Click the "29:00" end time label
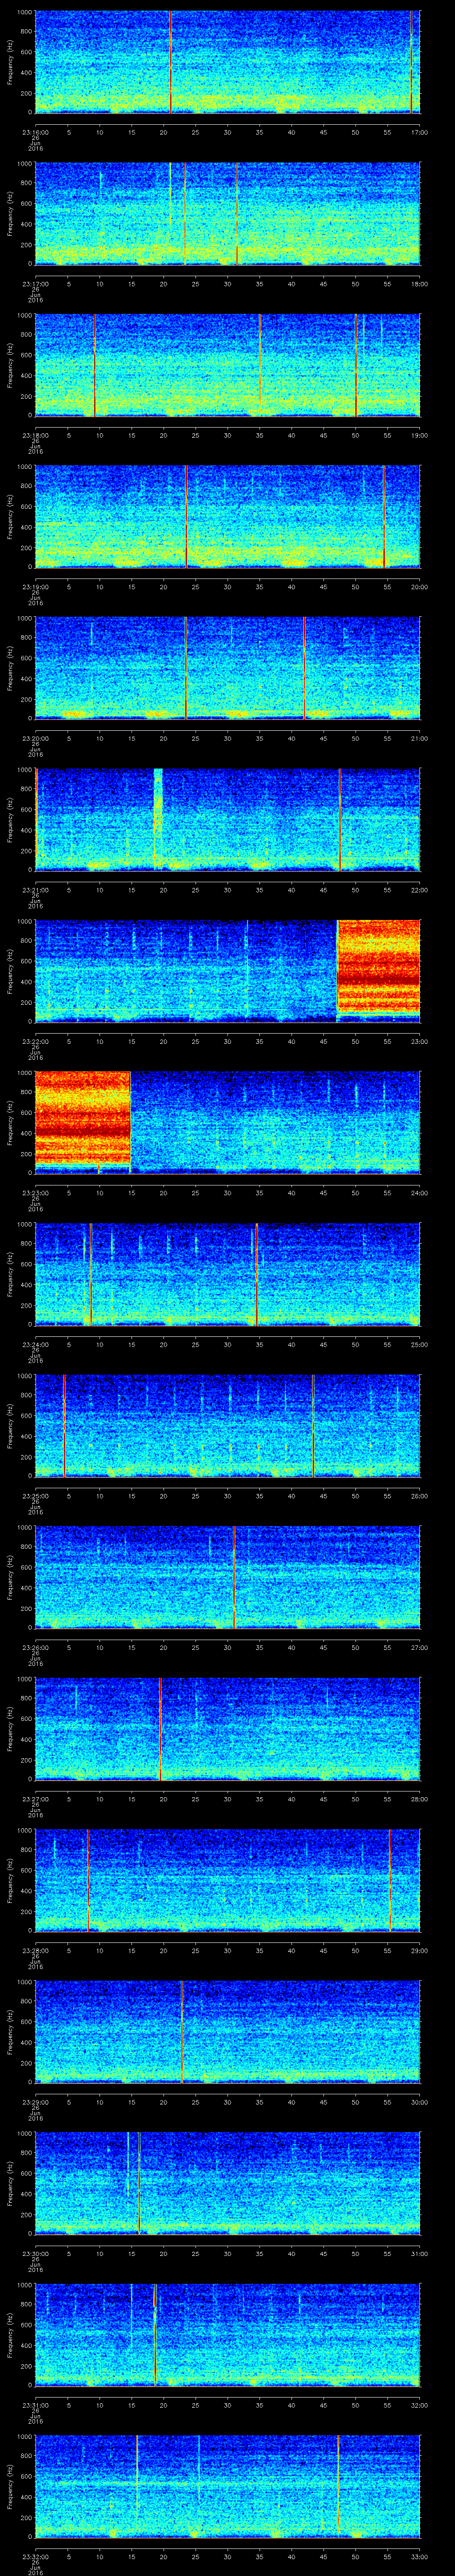Screen dimensions: 455x2576 pos(419,1950)
